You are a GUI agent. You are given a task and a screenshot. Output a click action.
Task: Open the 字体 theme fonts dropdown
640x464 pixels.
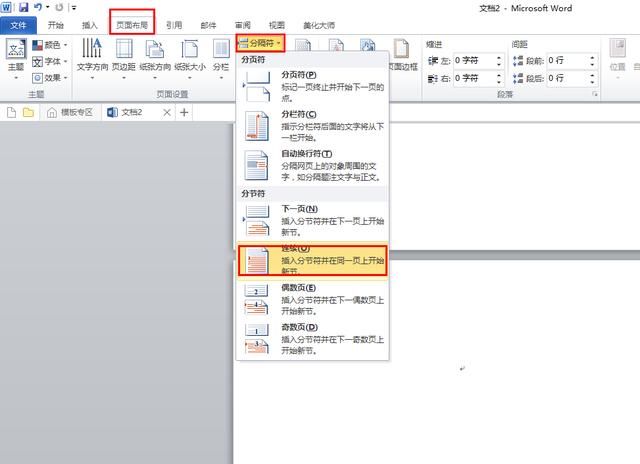[50, 61]
